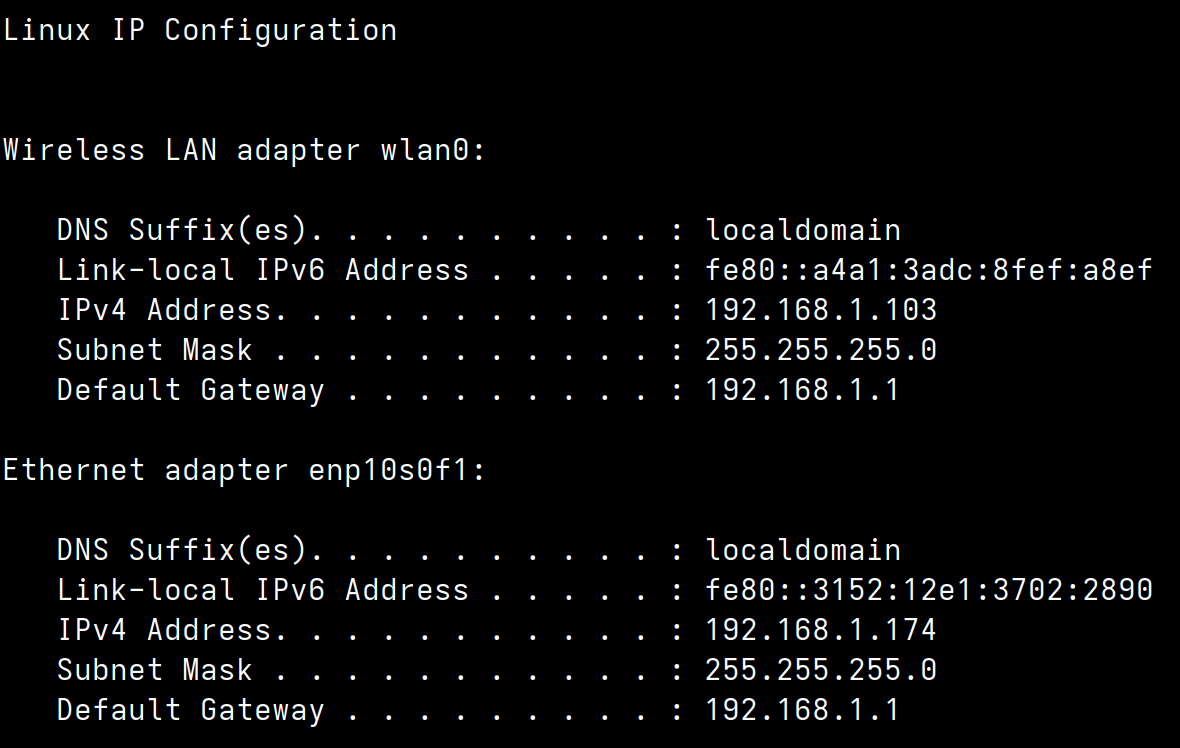
Task: Click the "Link-local IPv6 Address" label under wlan0
Action: point(262,270)
